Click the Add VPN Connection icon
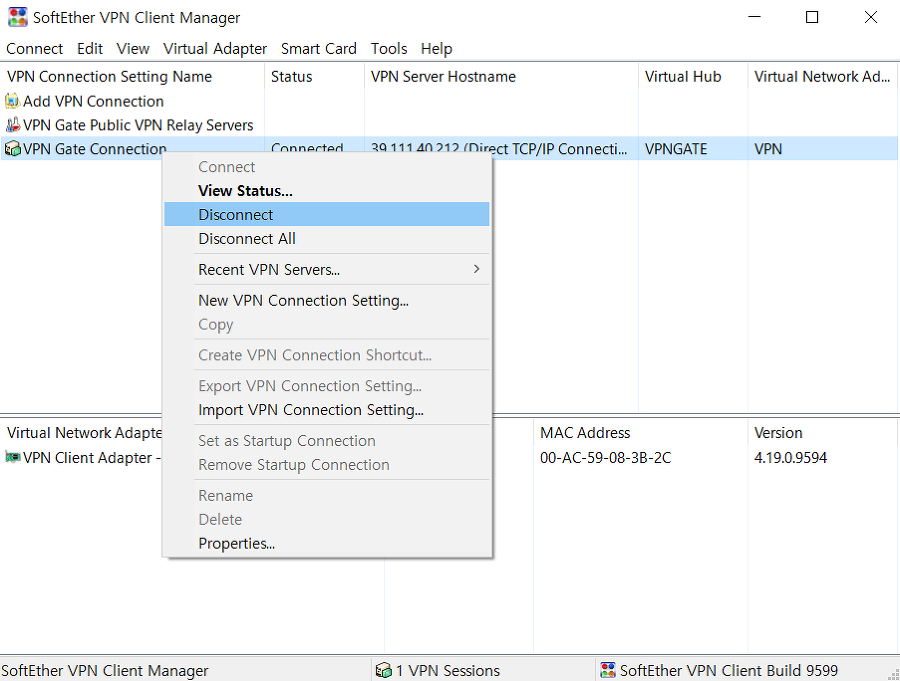Viewport: 900px width, 681px height. pyautogui.click(x=13, y=101)
